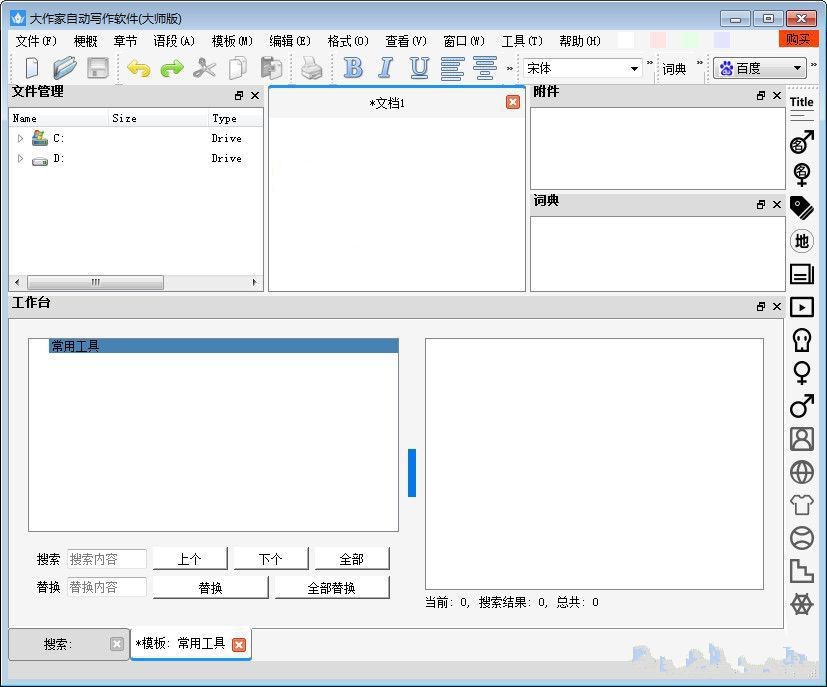Switch to the 搜索: tab
This screenshot has width=827, height=687.
coord(68,645)
